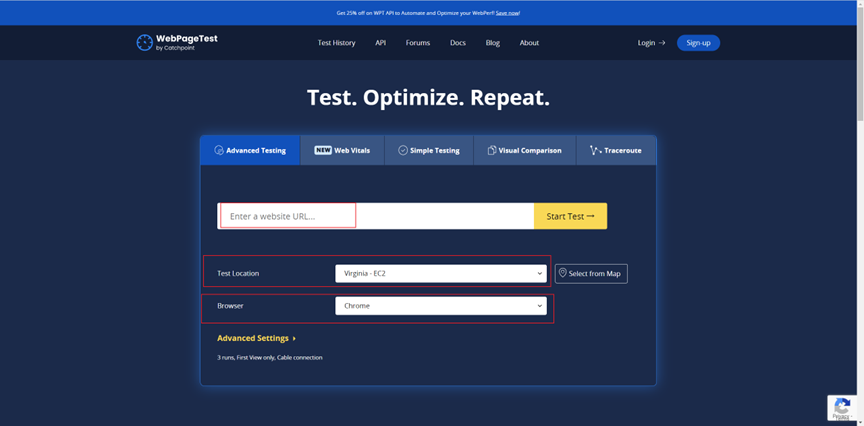864x426 pixels.
Task: Click the Start Test button
Action: (570, 216)
